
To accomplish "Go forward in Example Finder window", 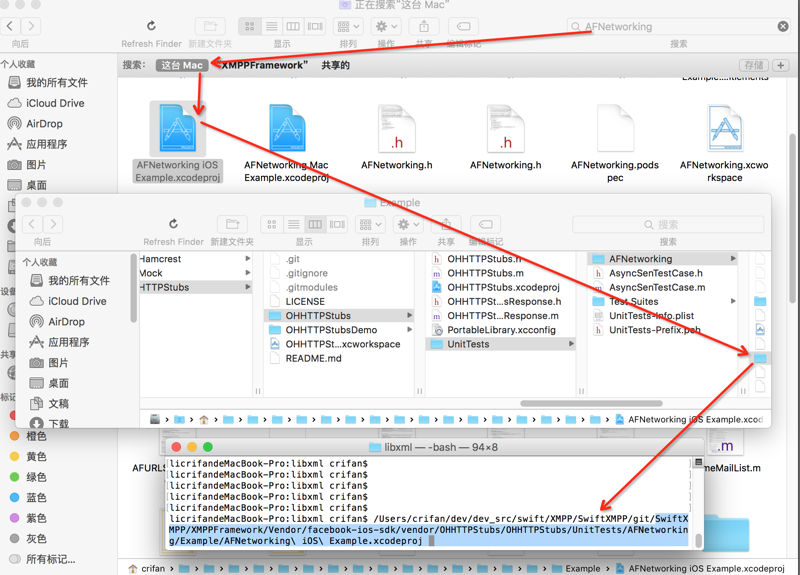I will (53, 224).
